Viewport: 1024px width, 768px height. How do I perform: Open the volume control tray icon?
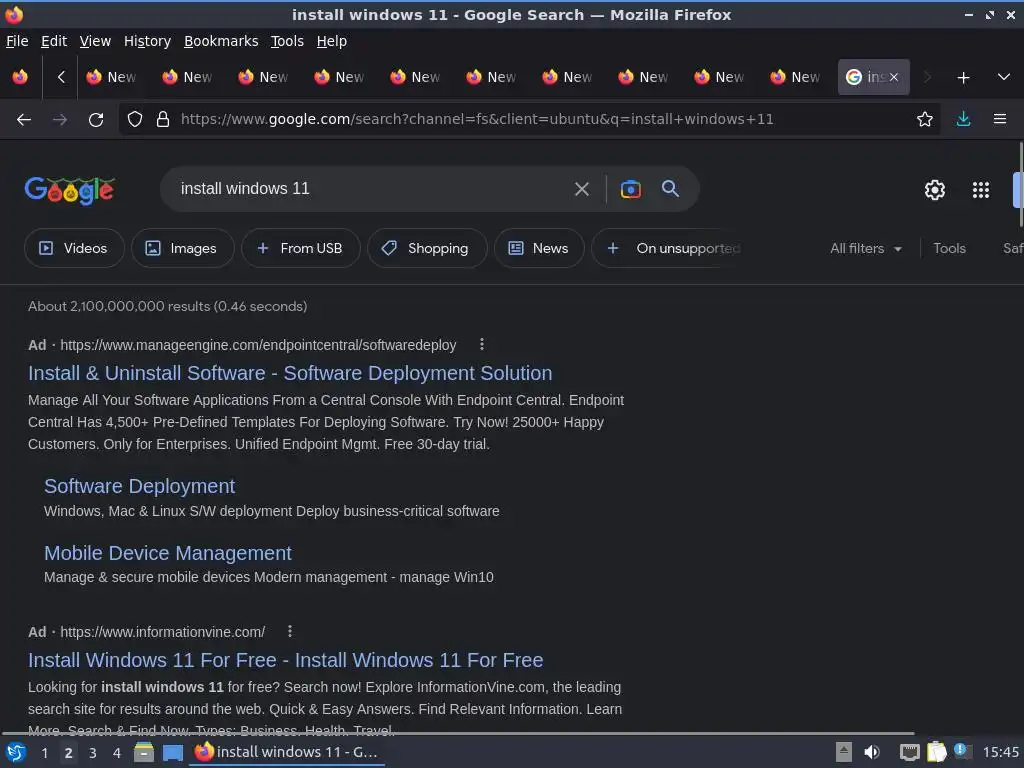pos(872,752)
